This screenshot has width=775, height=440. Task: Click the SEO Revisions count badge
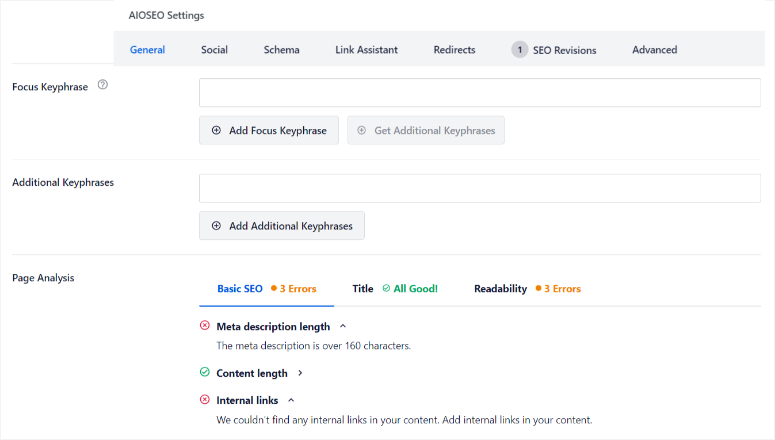pyautogui.click(x=520, y=50)
